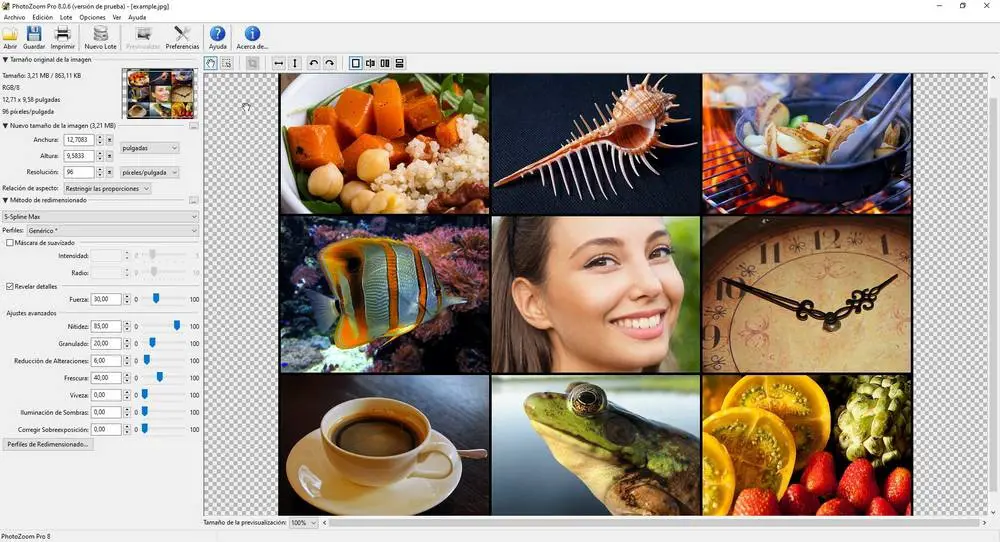Collapse Tamaño original de la imagen section

click(x=5, y=60)
